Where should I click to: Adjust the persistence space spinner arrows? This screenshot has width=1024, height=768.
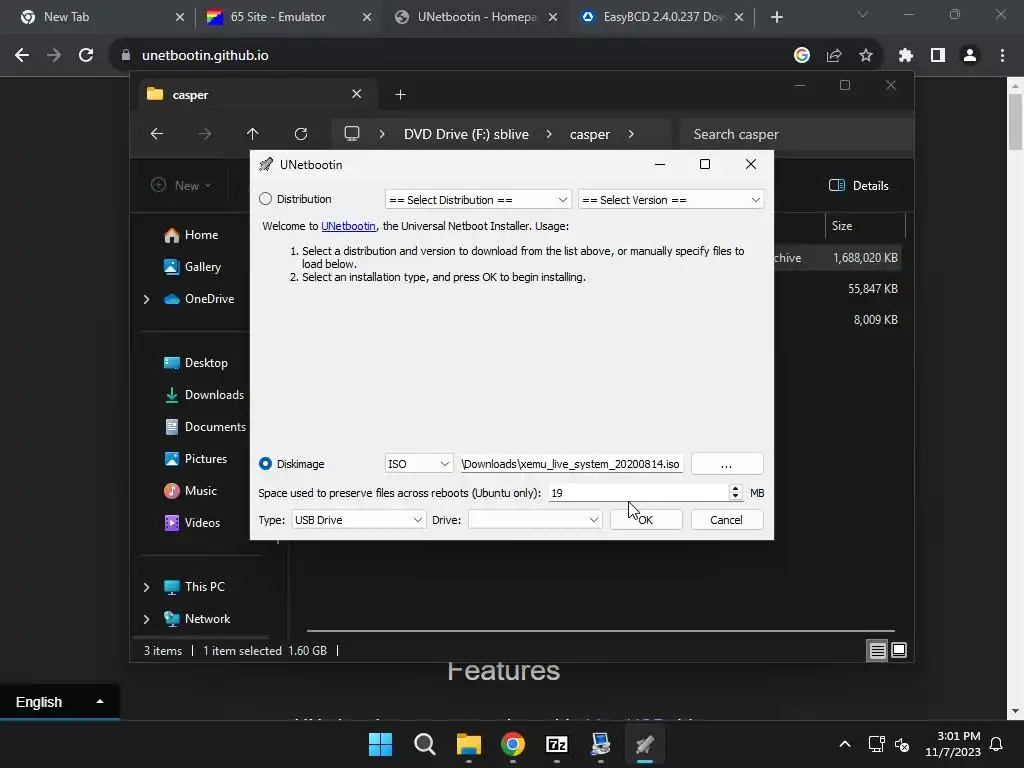tap(735, 493)
